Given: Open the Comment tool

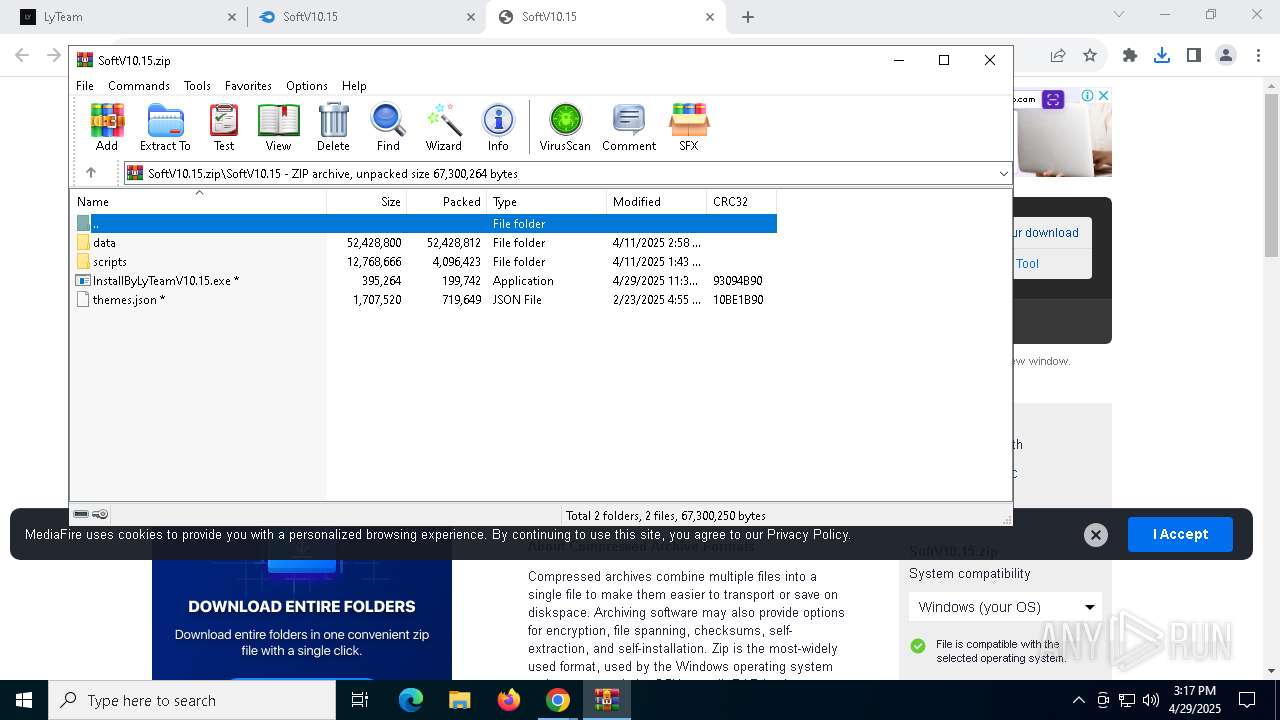Looking at the screenshot, I should click(x=629, y=127).
